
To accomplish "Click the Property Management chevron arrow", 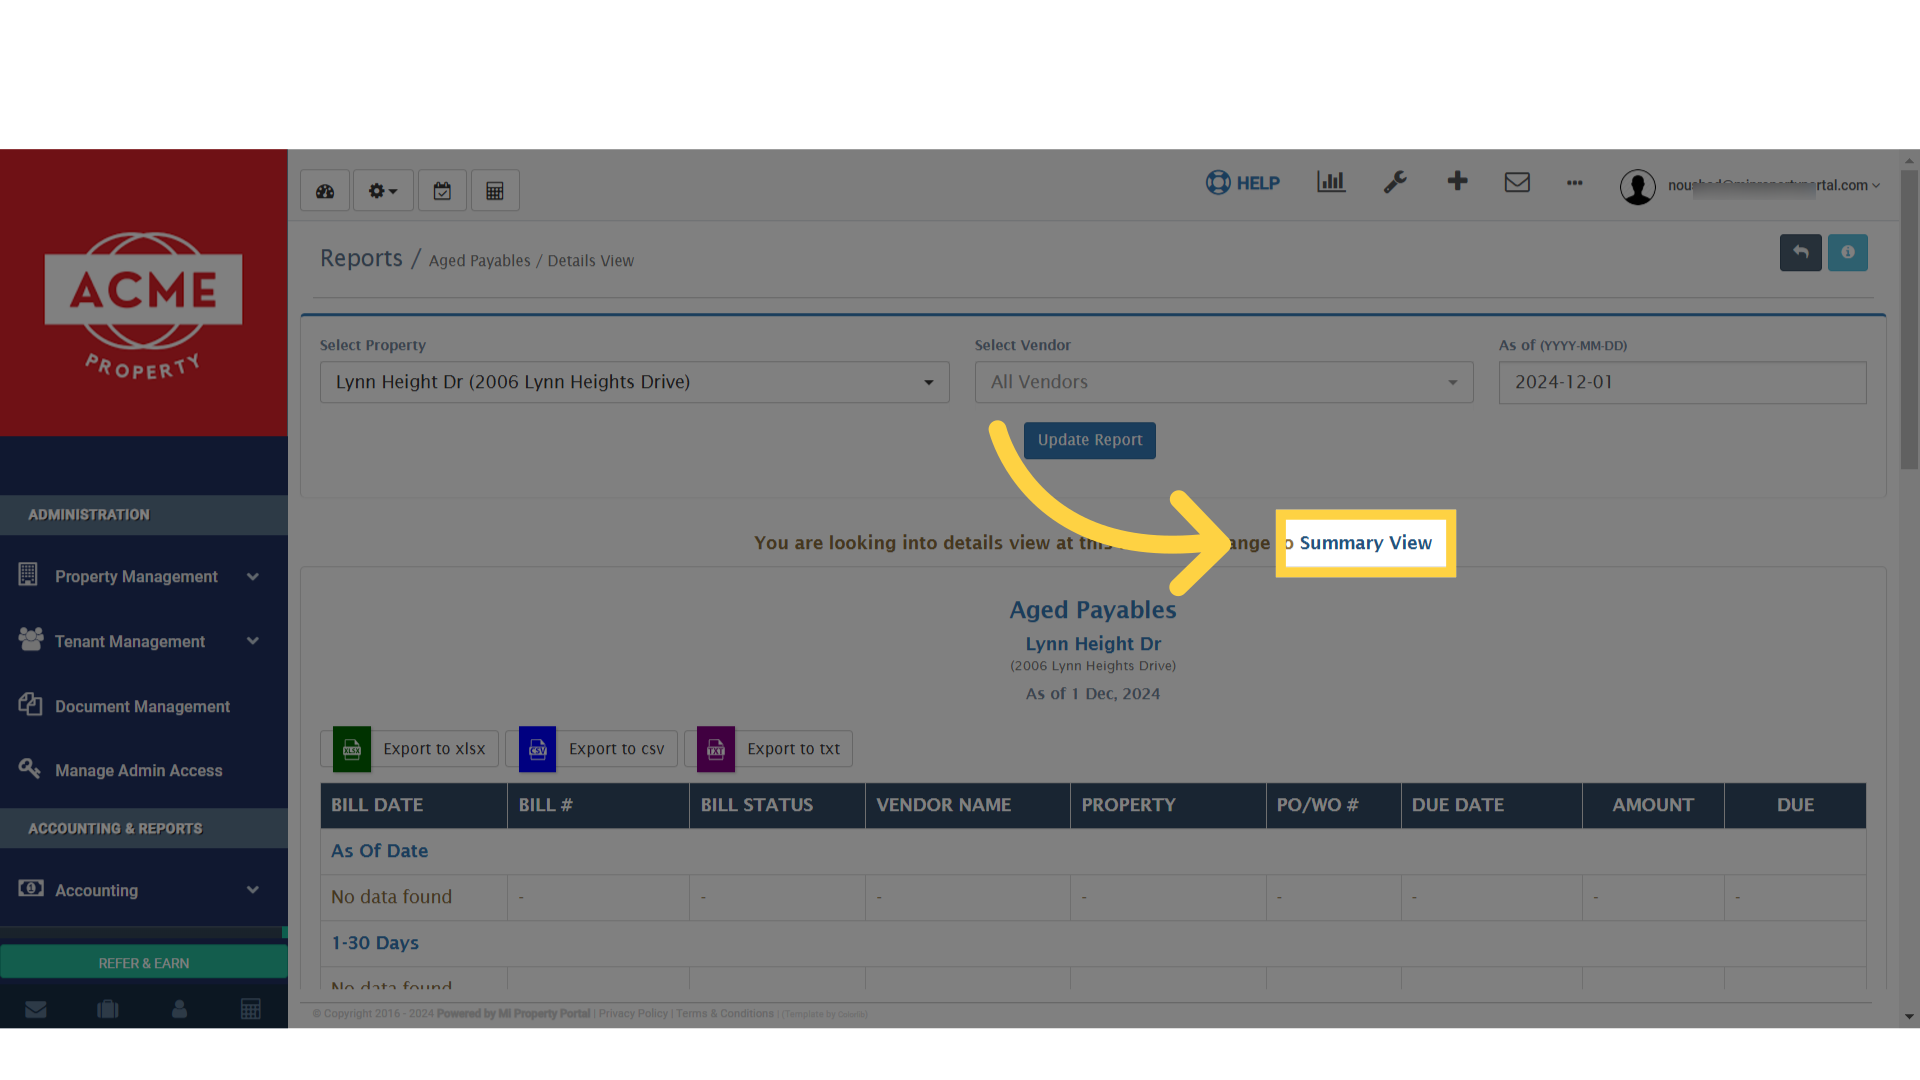I will click(253, 577).
